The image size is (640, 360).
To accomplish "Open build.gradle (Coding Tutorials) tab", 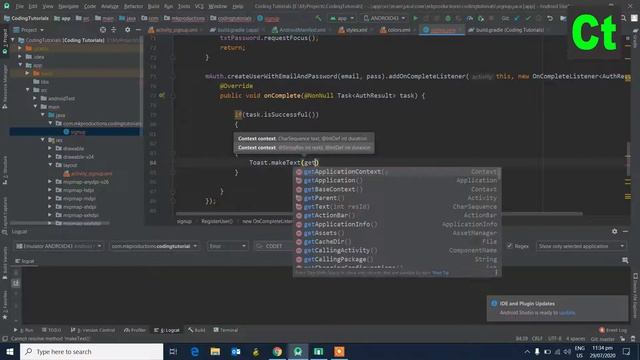I will click(x=506, y=30).
